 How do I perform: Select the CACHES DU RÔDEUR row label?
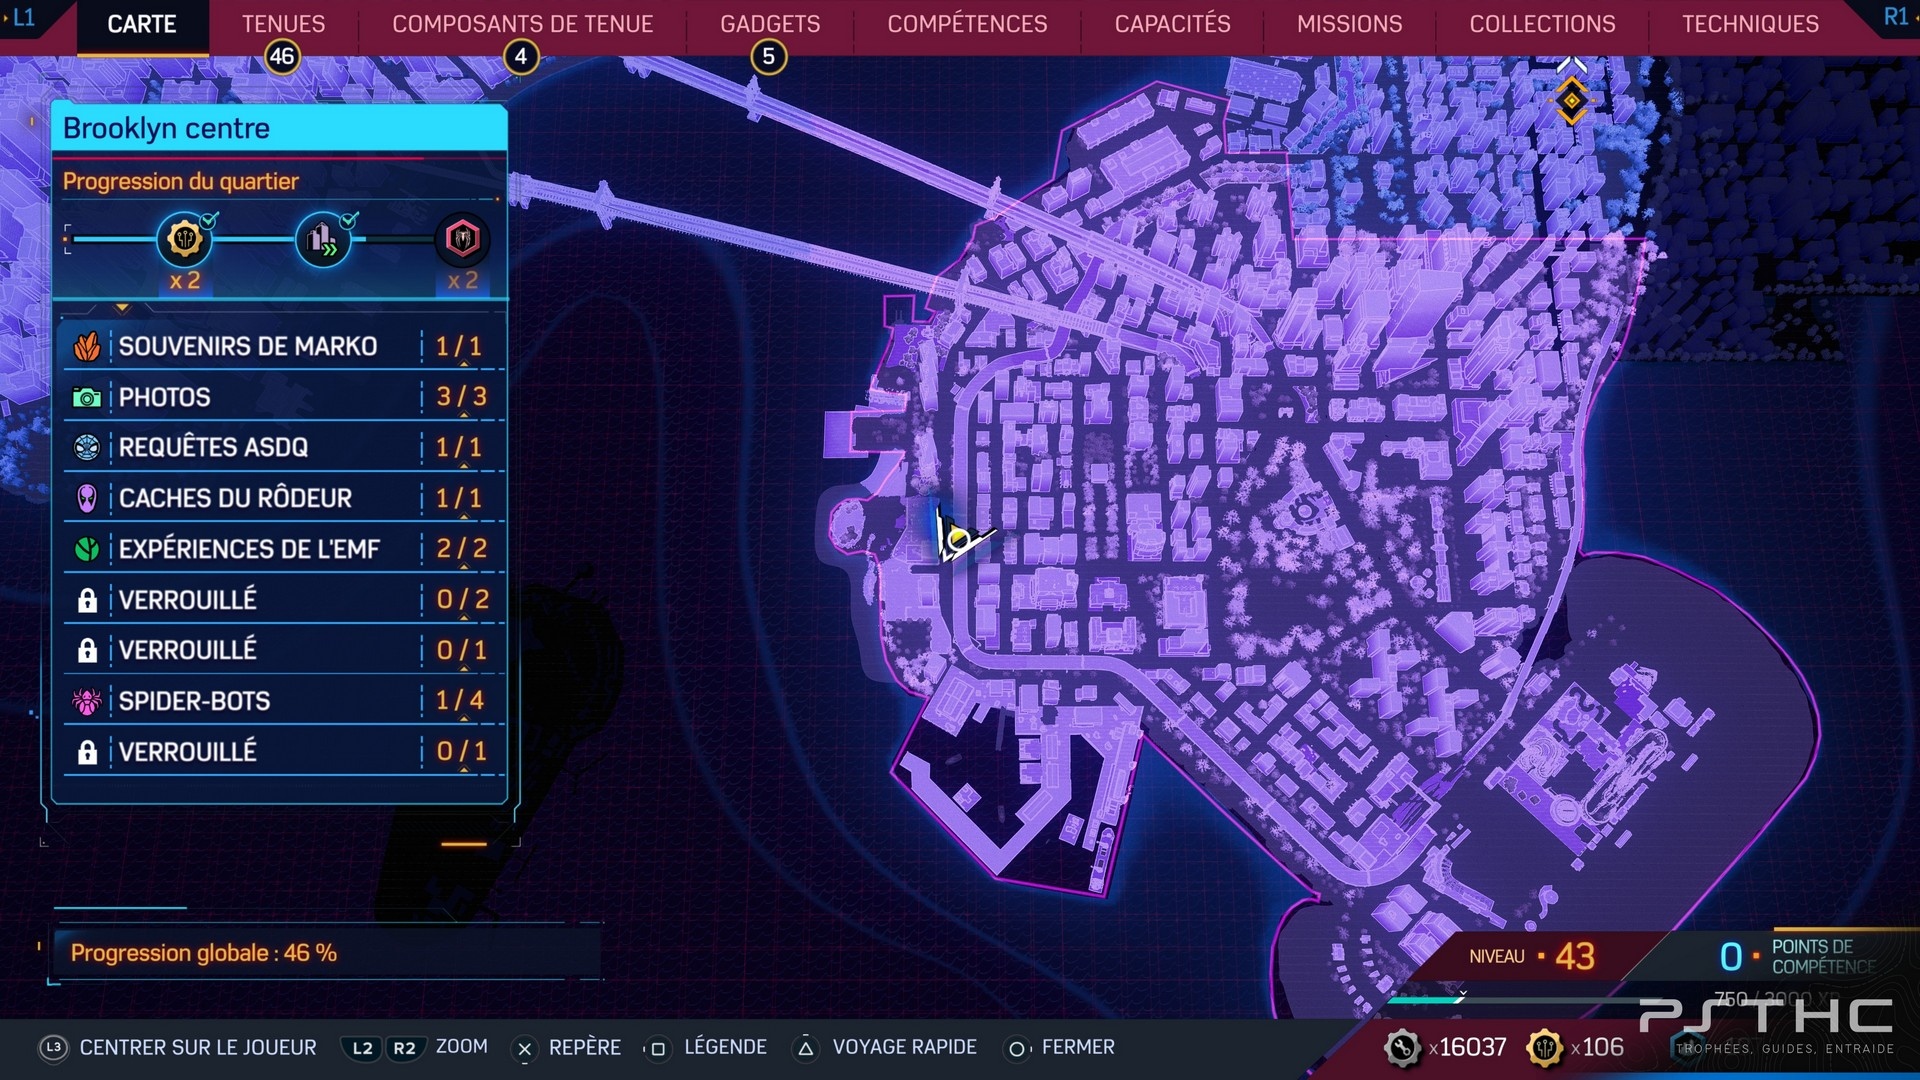pos(235,498)
